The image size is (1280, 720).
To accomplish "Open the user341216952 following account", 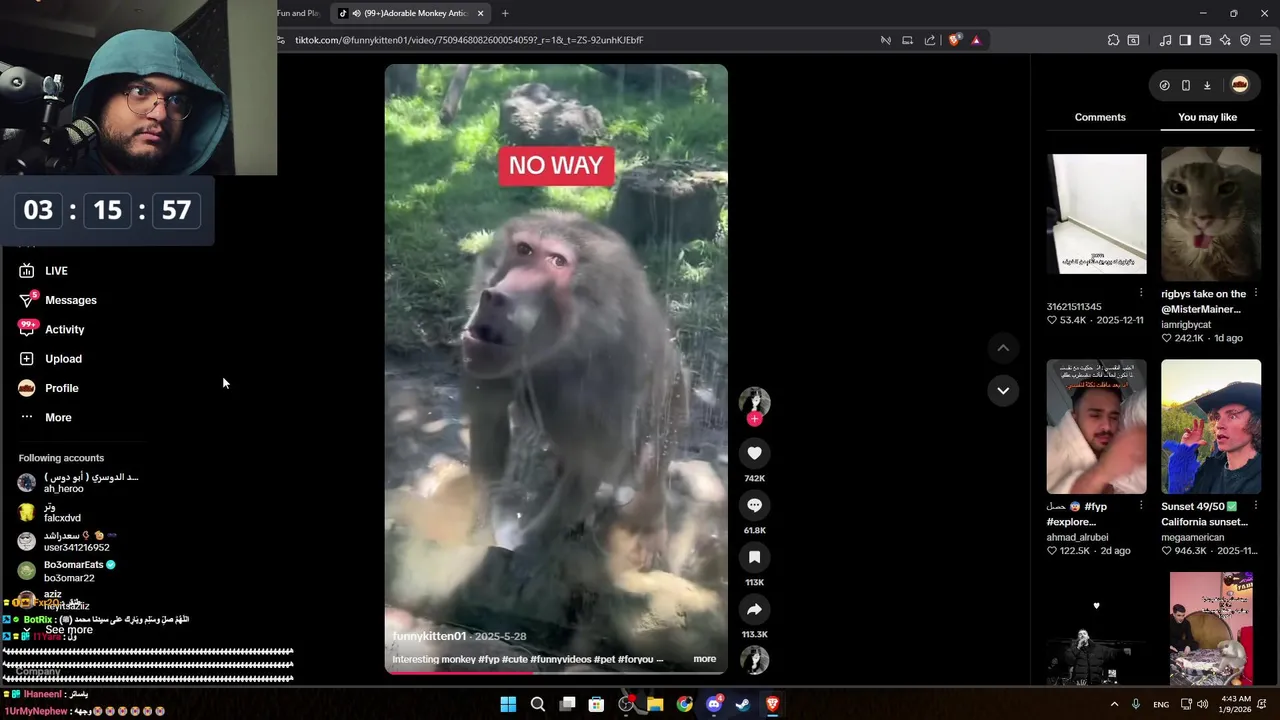I will (x=80, y=541).
